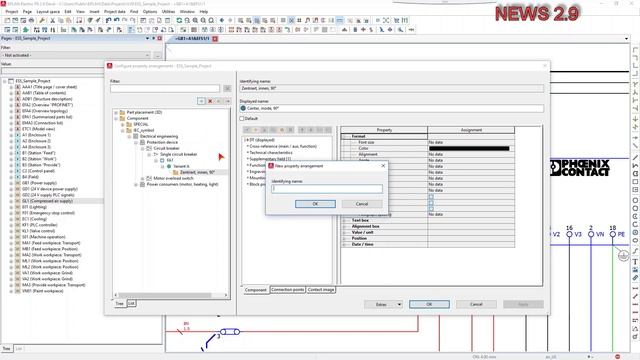Click the small button right of Filter field
Viewport: 640px width, 360px height.
227,88
